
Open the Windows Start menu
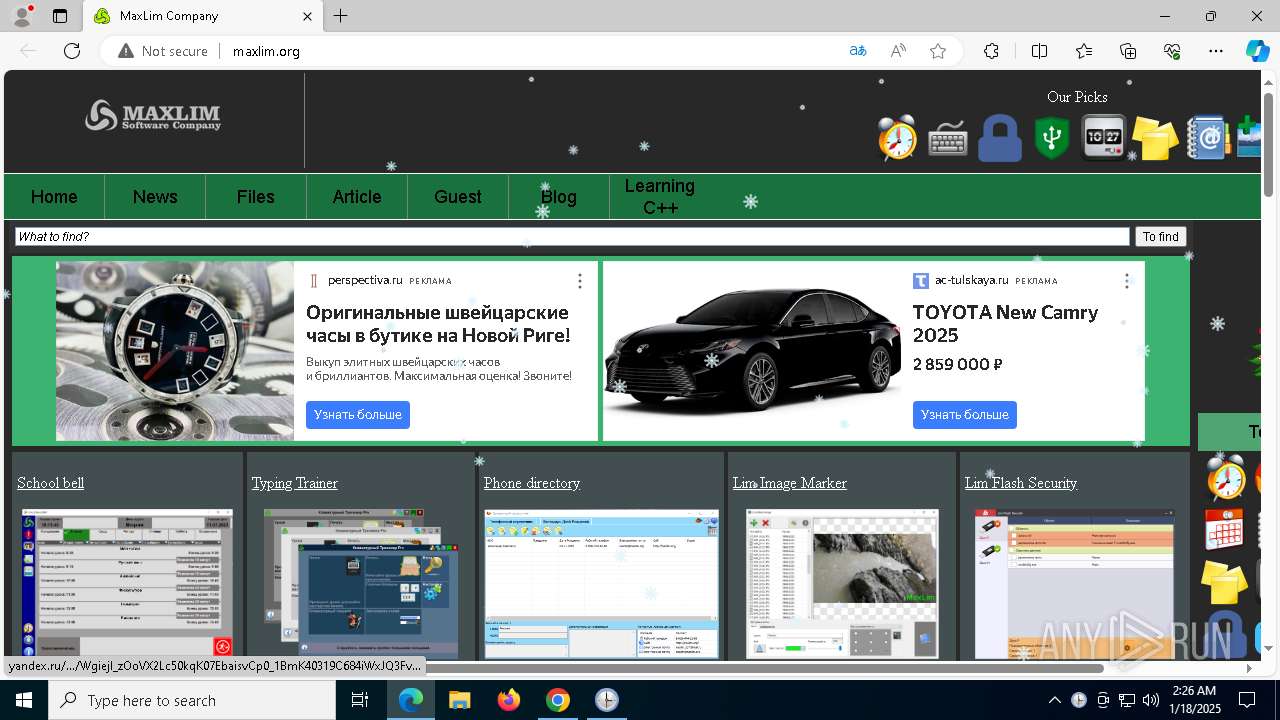tap(24, 700)
